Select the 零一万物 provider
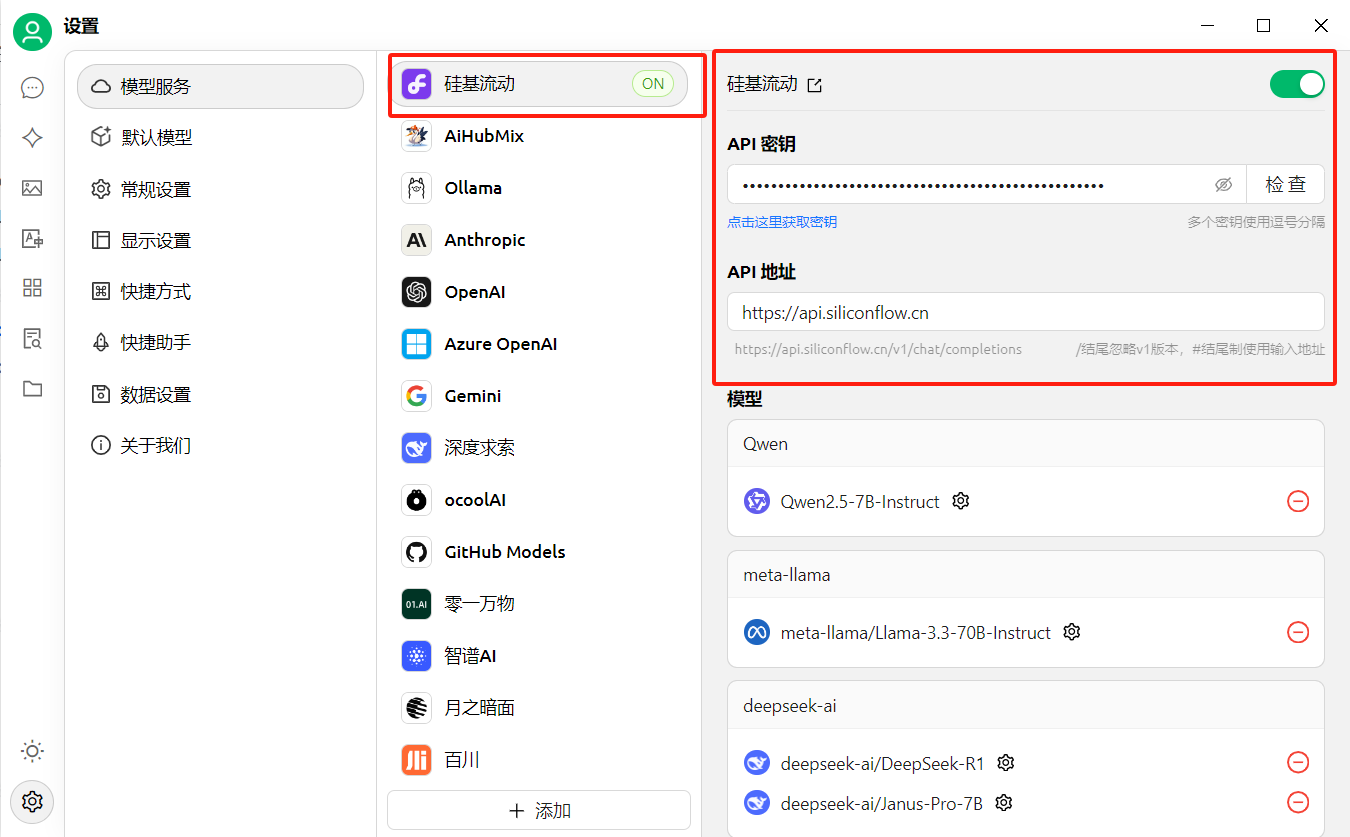Viewport: 1350px width, 837px height. 539,604
